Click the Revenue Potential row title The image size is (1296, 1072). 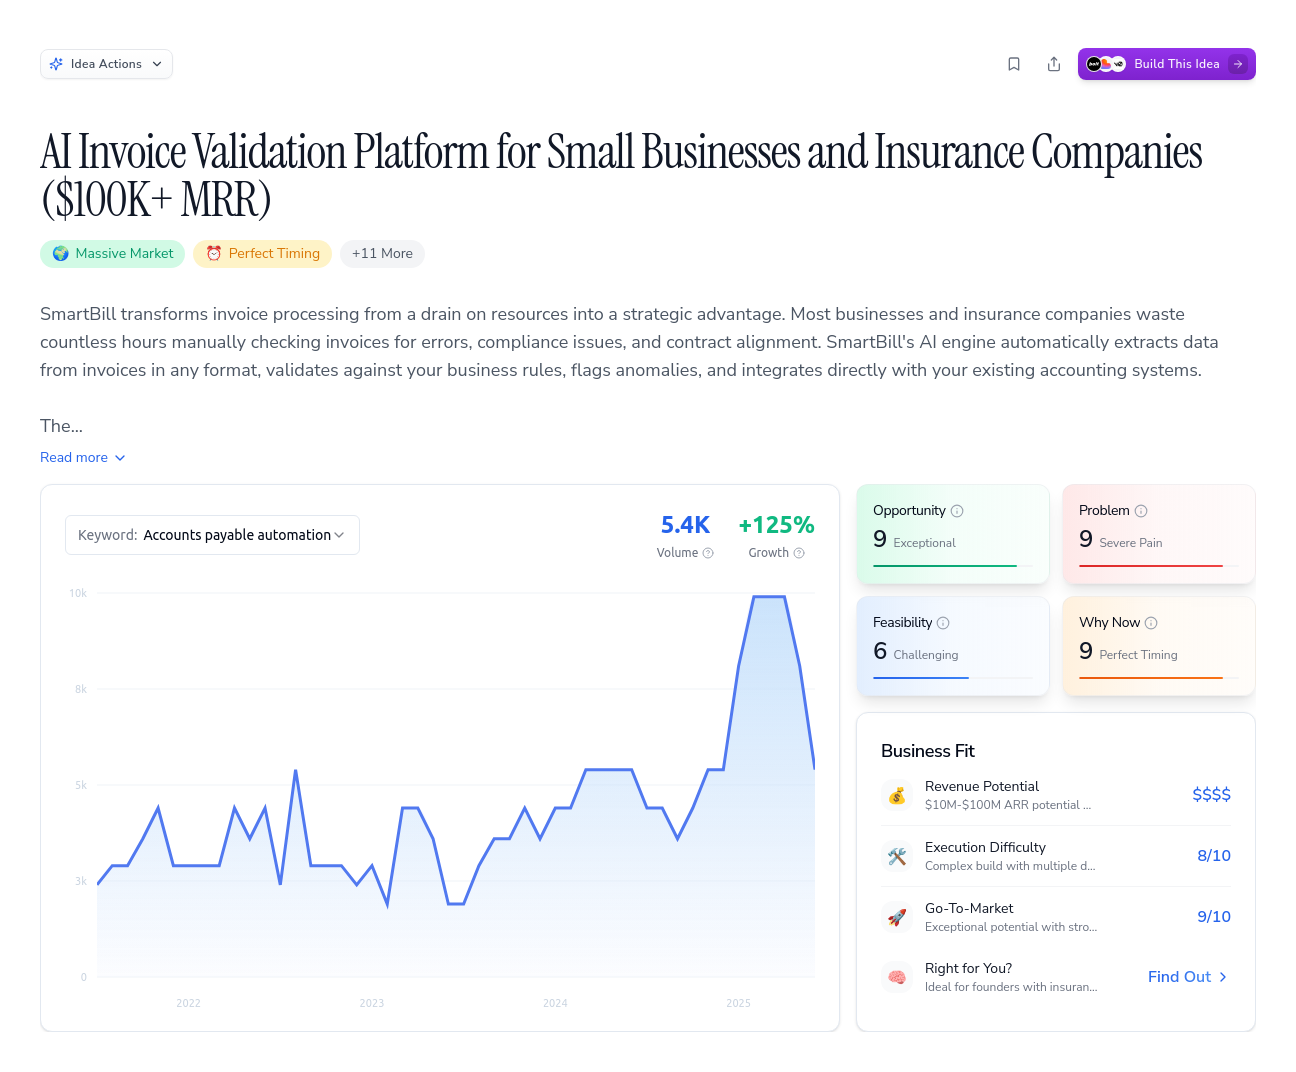click(982, 787)
